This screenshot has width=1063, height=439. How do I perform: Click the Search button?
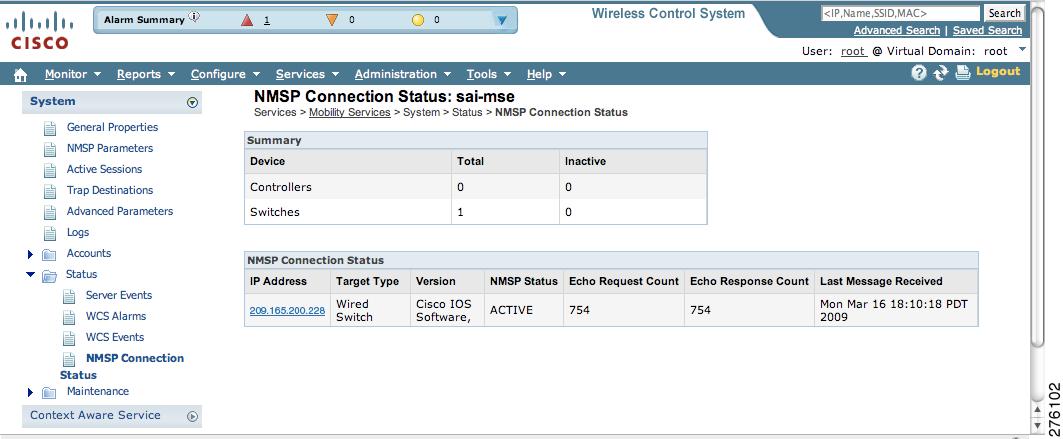point(1004,14)
